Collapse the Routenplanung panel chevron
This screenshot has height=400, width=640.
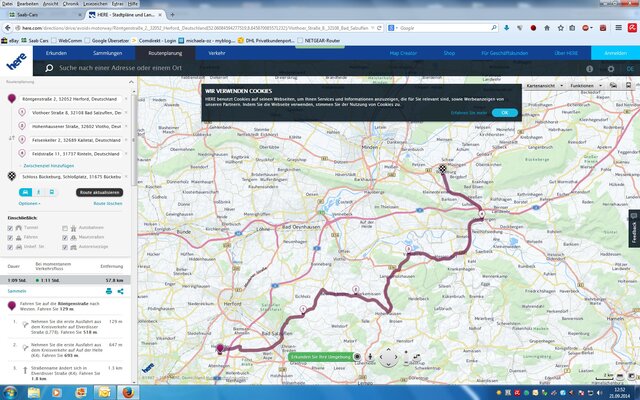click(131, 82)
